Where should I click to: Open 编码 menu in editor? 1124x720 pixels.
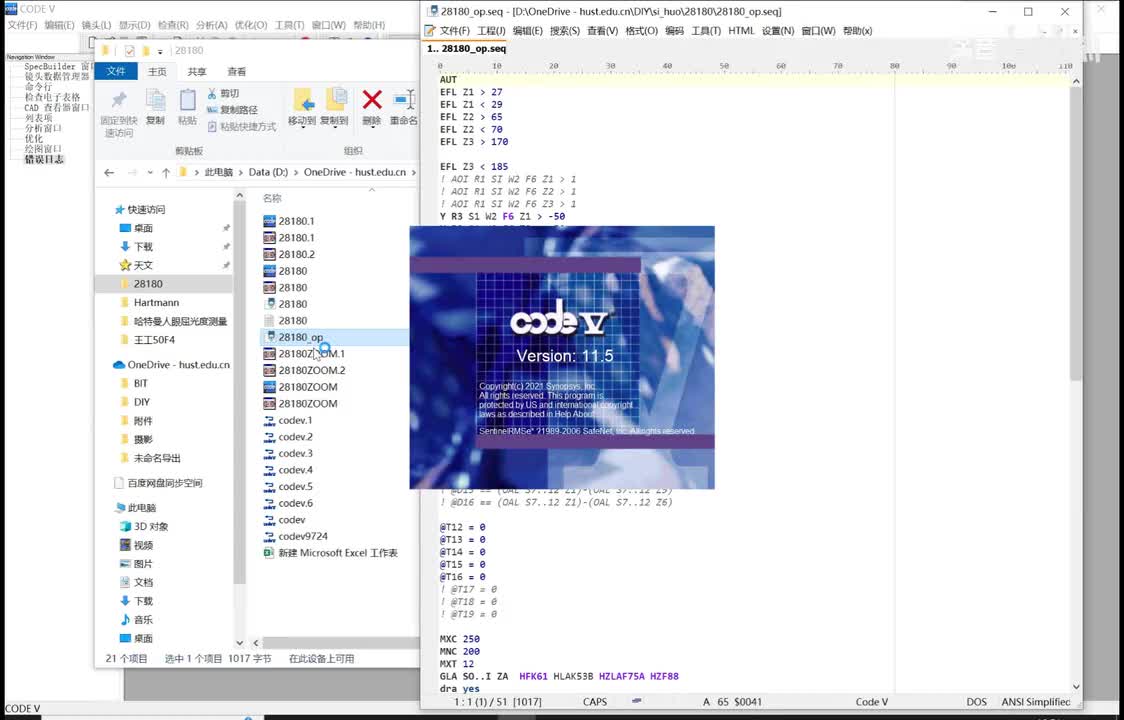[x=674, y=31]
